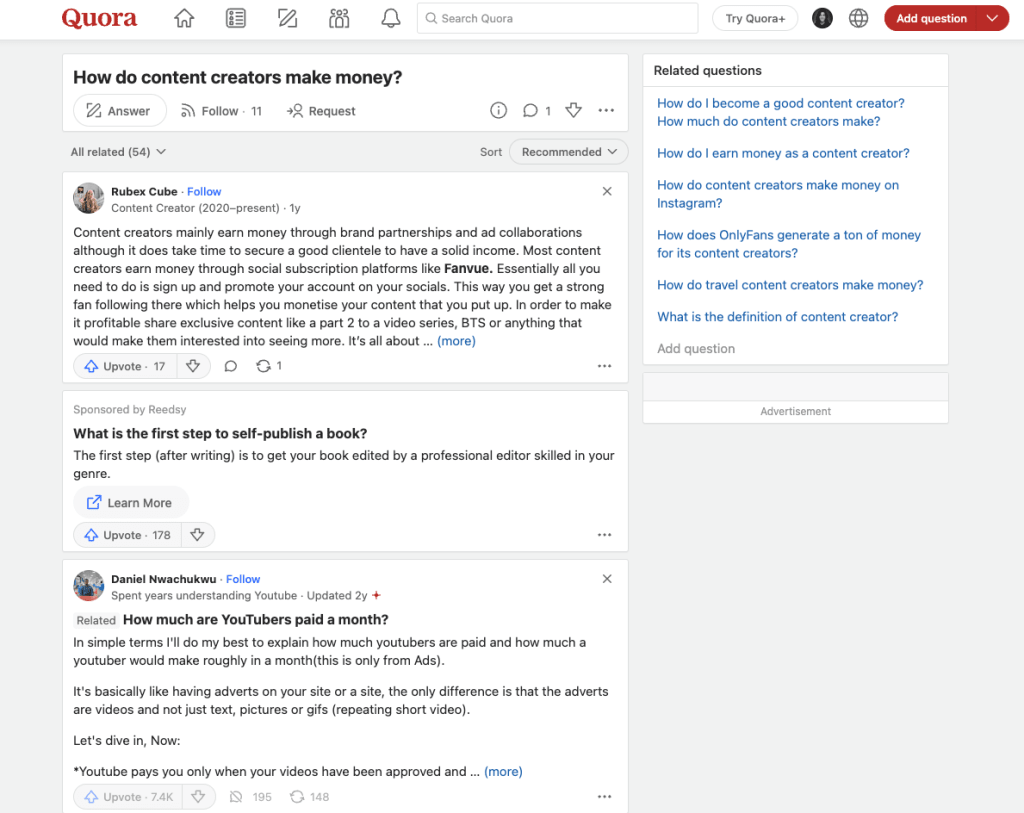
Task: Comment on Rubex Cube's answer
Action: click(x=231, y=366)
